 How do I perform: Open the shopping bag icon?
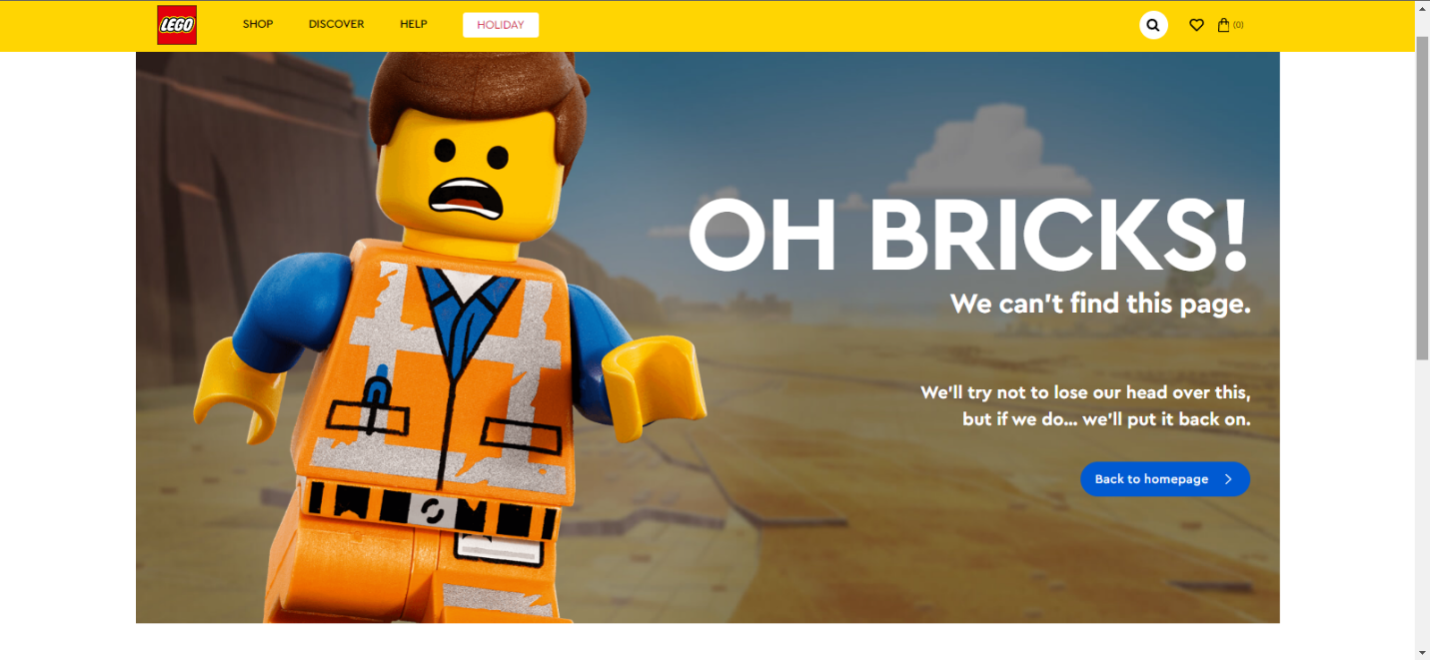(1223, 25)
